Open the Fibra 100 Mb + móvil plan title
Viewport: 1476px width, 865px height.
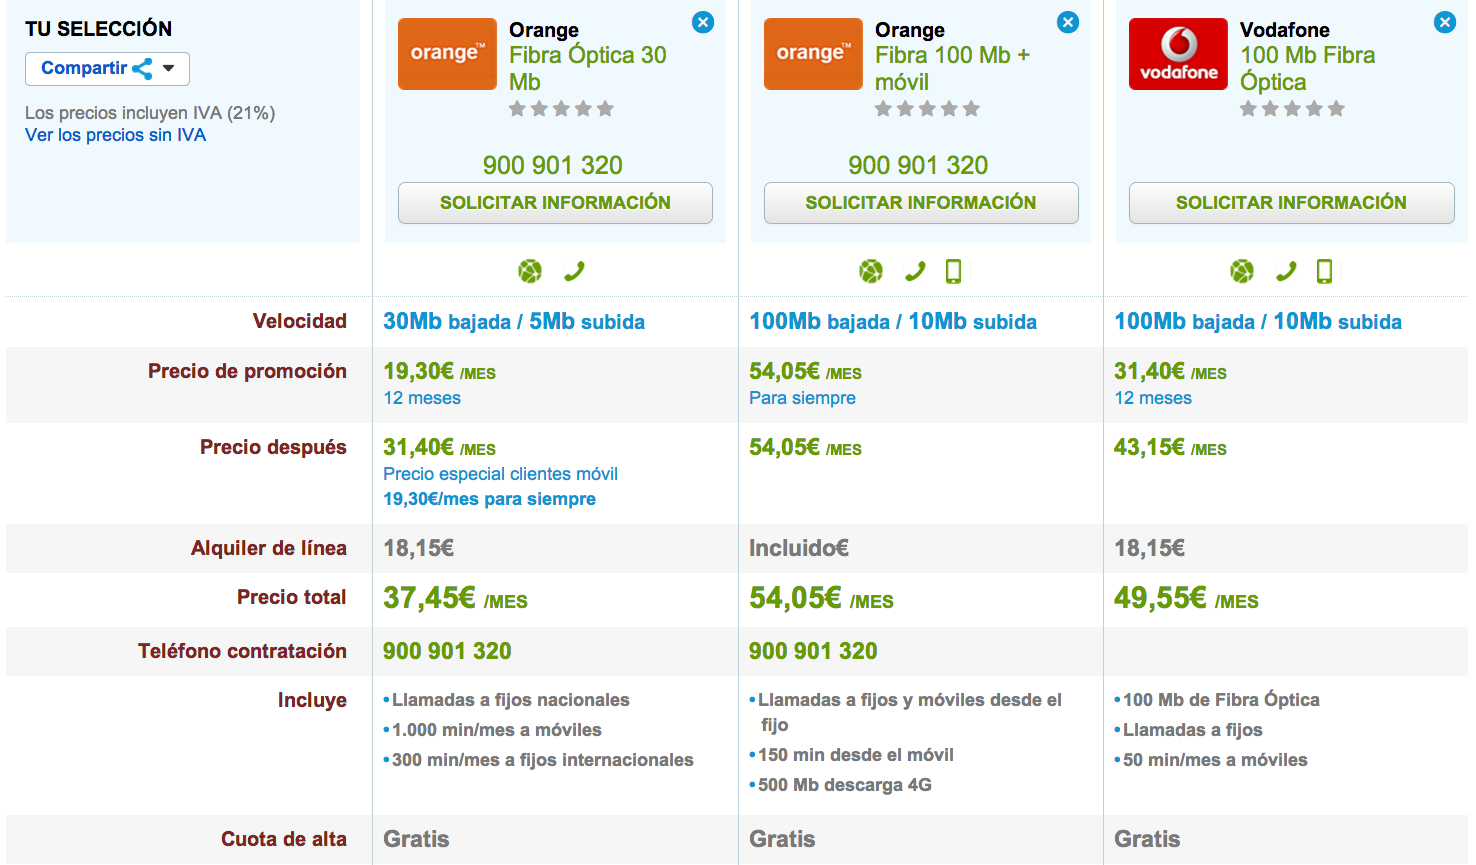tap(952, 68)
